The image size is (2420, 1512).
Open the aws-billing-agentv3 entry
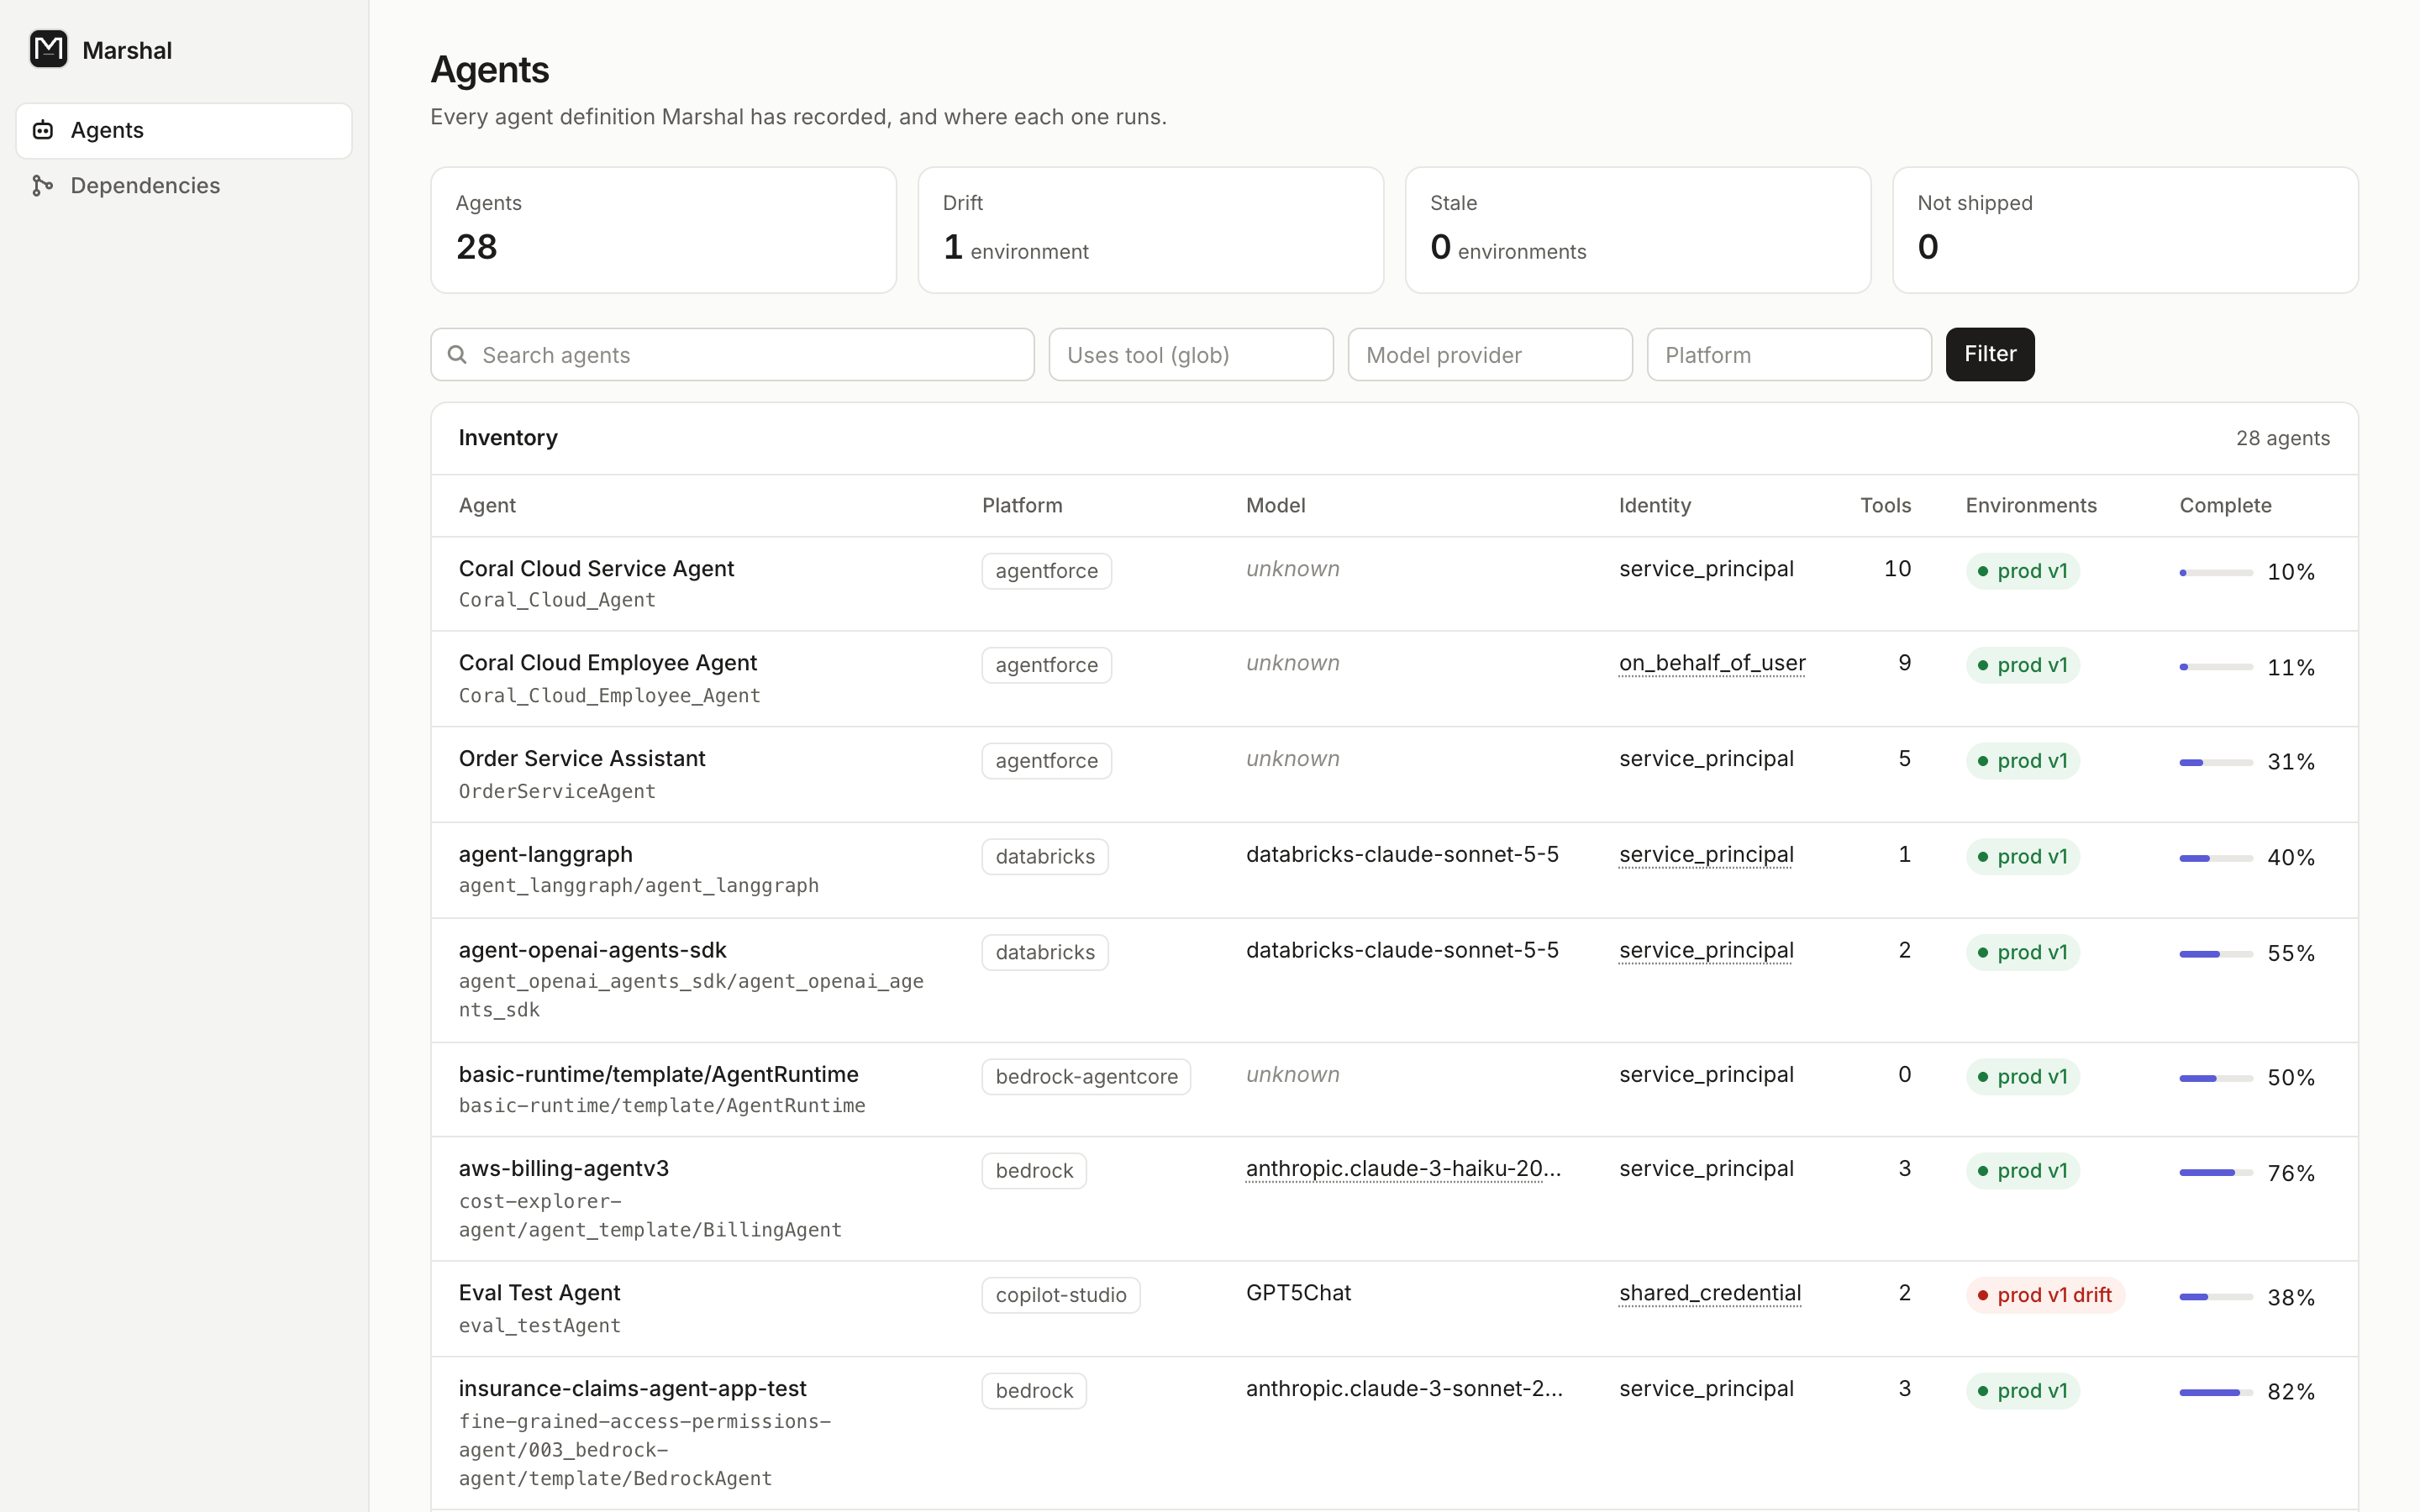click(x=564, y=1169)
